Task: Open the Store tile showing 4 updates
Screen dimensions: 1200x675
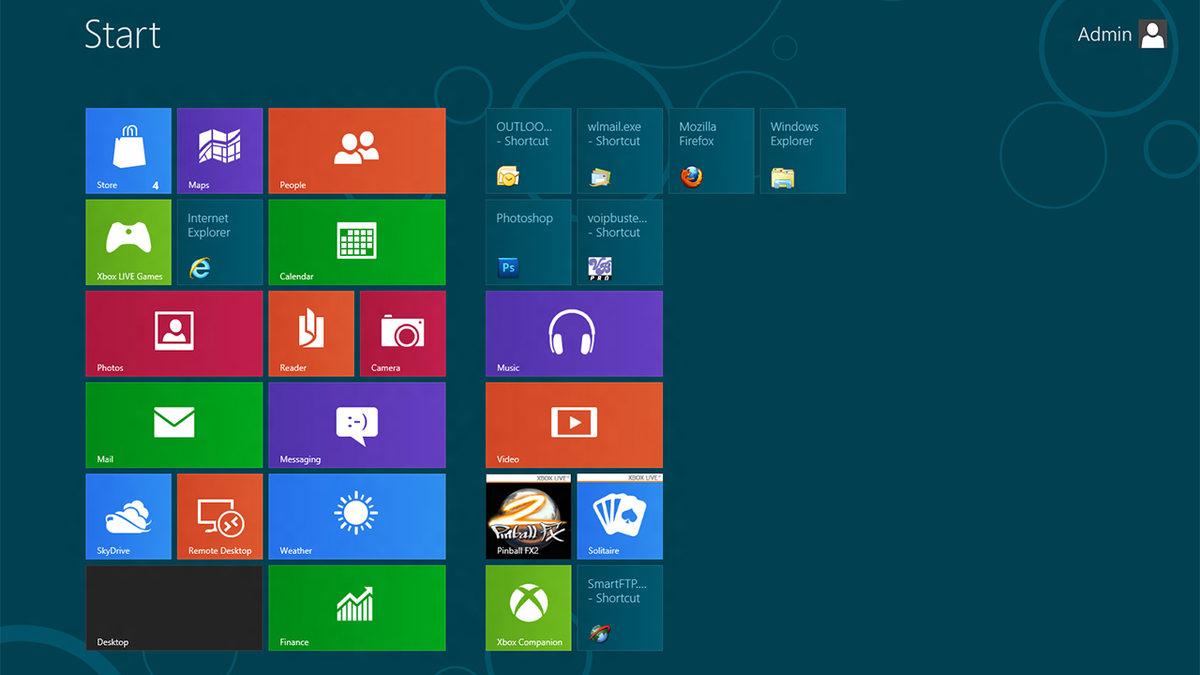Action: [128, 150]
